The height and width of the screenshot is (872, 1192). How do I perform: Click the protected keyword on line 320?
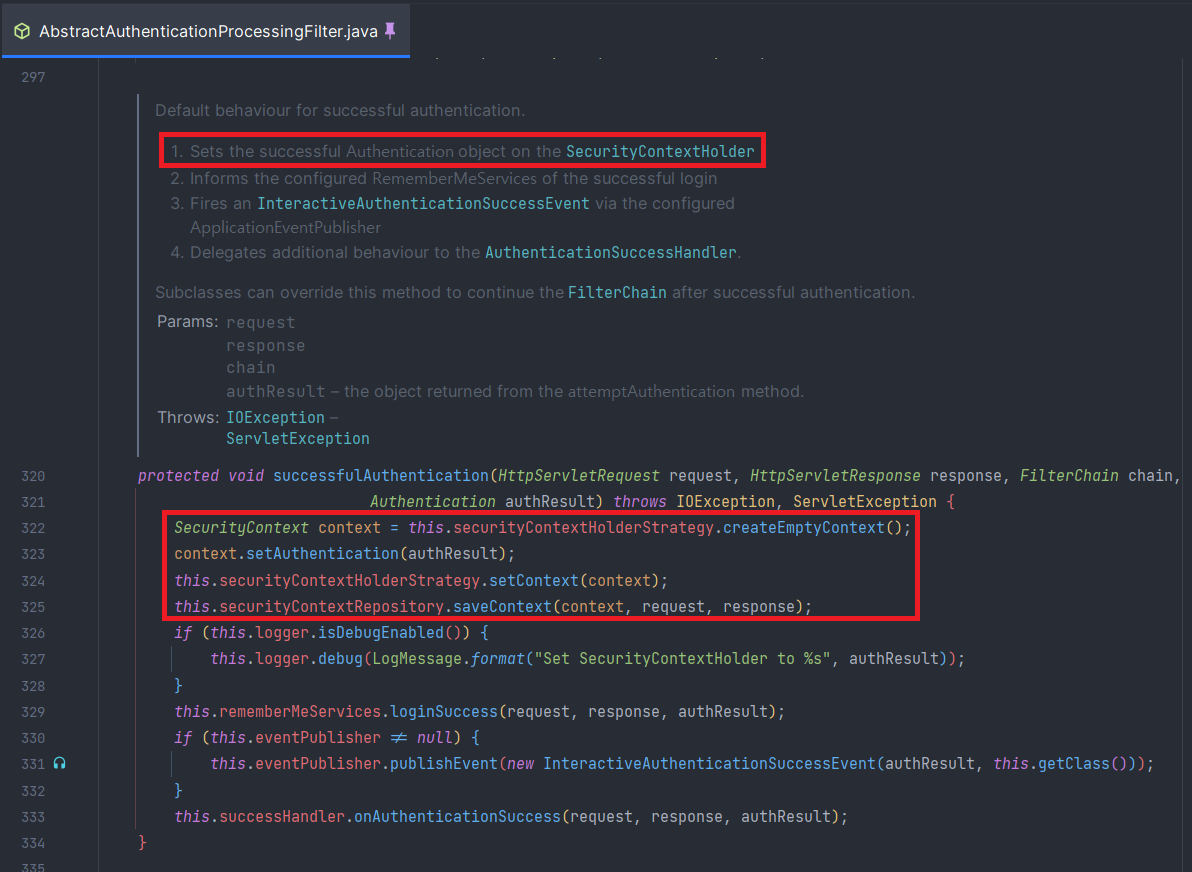click(178, 476)
